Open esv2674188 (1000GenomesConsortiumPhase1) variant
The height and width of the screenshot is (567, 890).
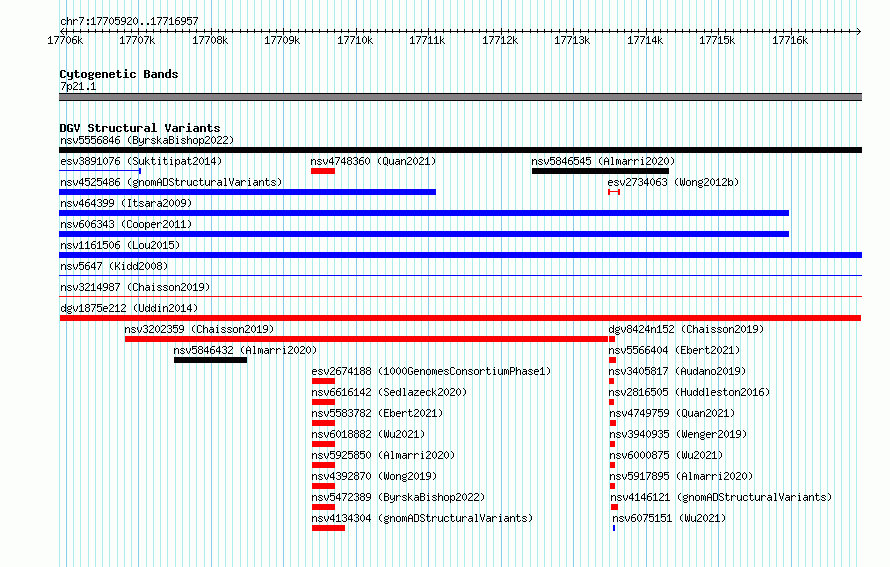click(431, 371)
